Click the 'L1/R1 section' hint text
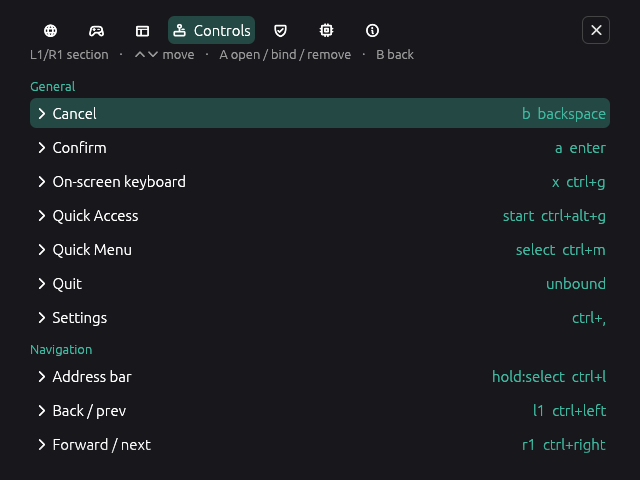The width and height of the screenshot is (640, 480). click(x=69, y=55)
